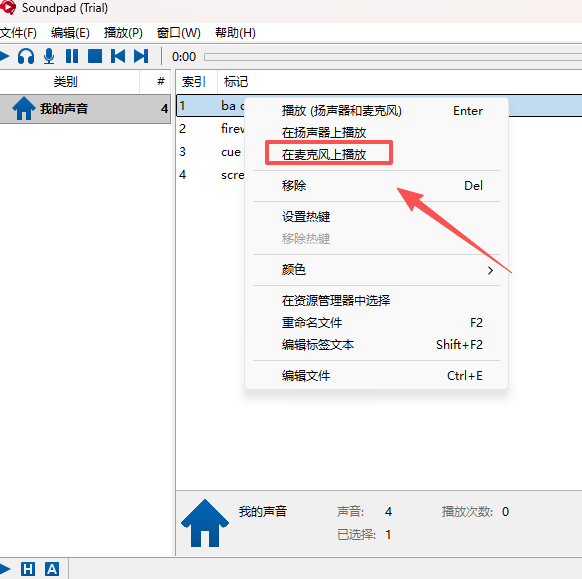This screenshot has width=582, height=579.
Task: Click the A icon in status bar
Action: pyautogui.click(x=52, y=569)
